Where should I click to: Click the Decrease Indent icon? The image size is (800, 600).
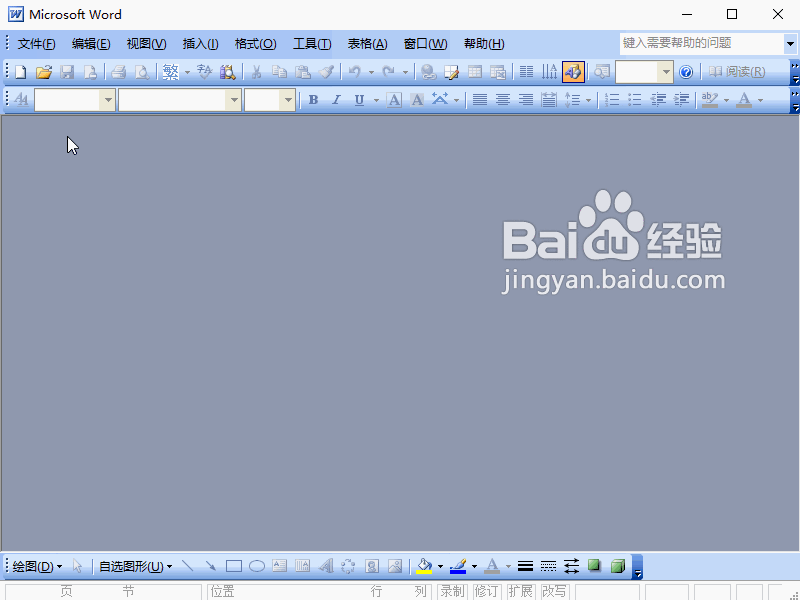pyautogui.click(x=658, y=99)
